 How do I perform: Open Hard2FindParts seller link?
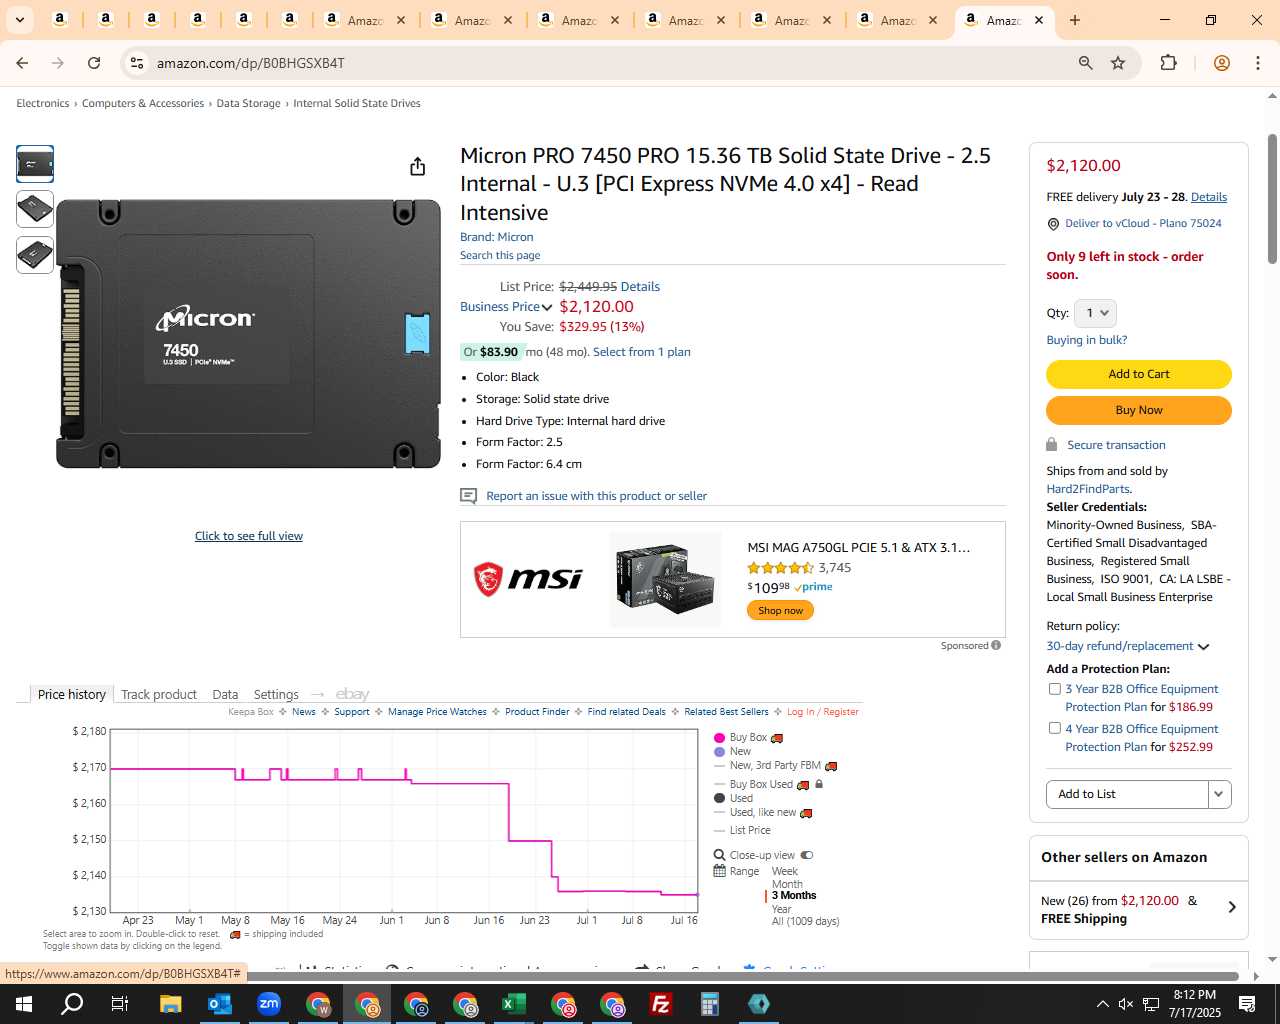tap(1087, 489)
